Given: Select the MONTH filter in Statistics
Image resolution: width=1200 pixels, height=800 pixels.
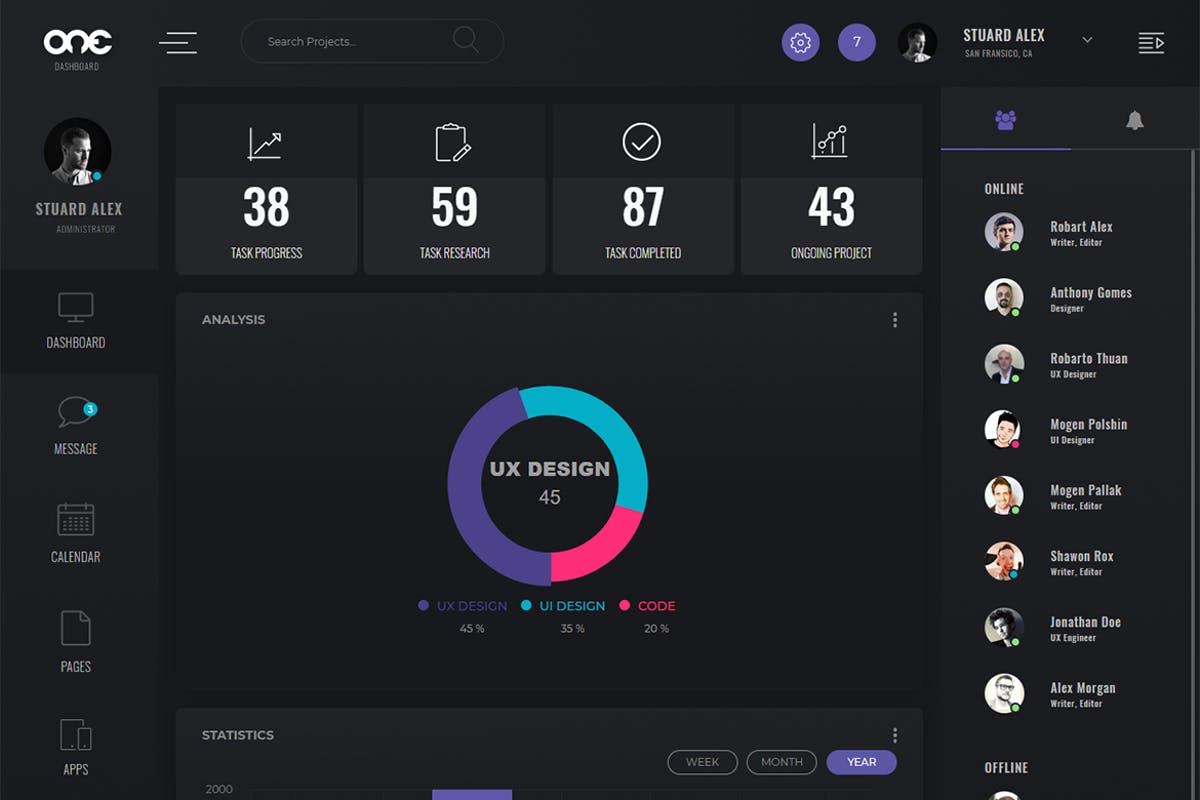Looking at the screenshot, I should pyautogui.click(x=781, y=762).
